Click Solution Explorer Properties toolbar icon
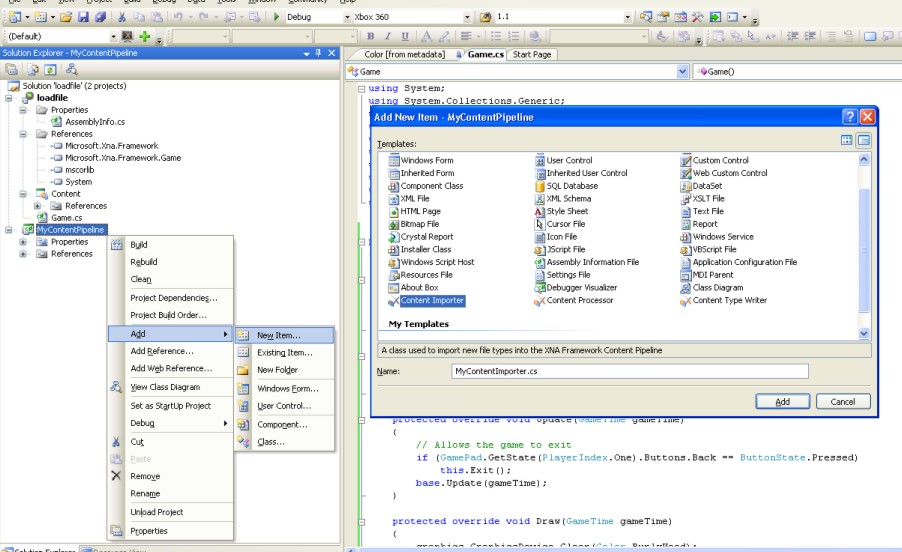This screenshot has width=902, height=552. [12, 70]
